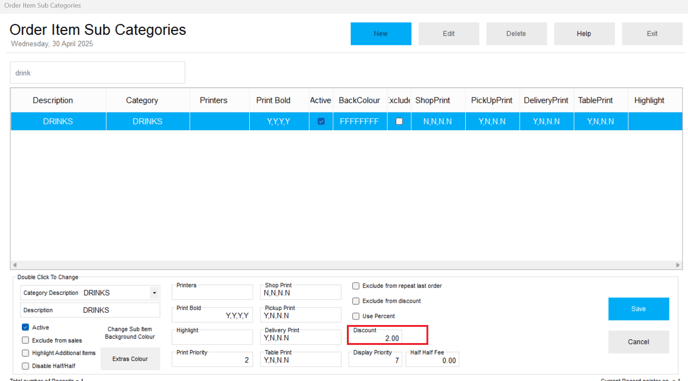Cancel the current edit
Viewport: 688px width, 381px height.
pyautogui.click(x=638, y=342)
